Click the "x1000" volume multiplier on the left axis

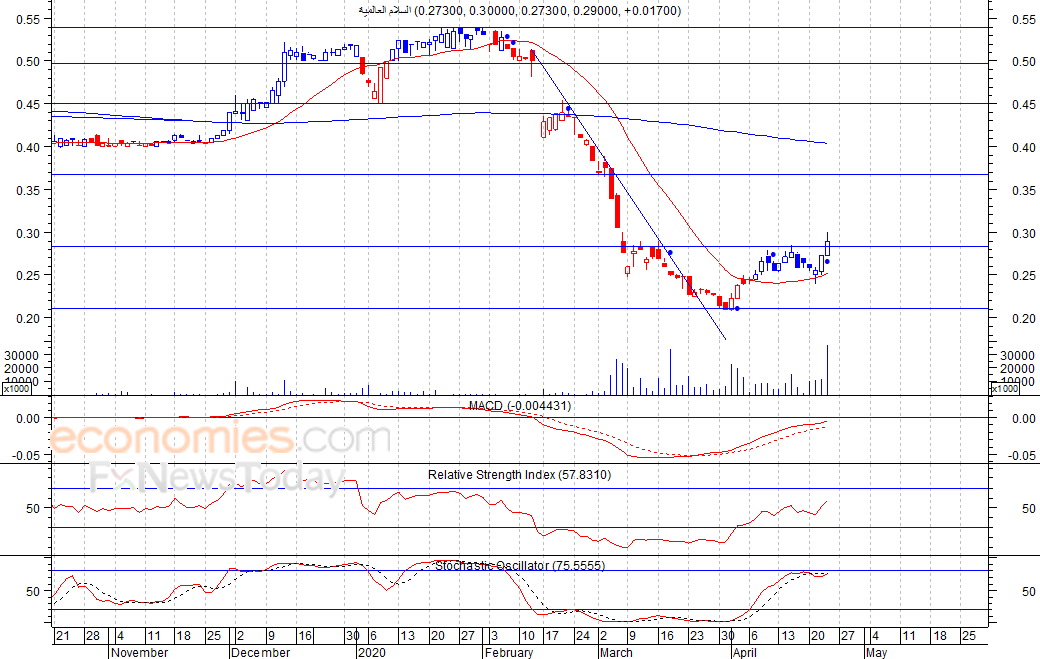click(x=16, y=389)
